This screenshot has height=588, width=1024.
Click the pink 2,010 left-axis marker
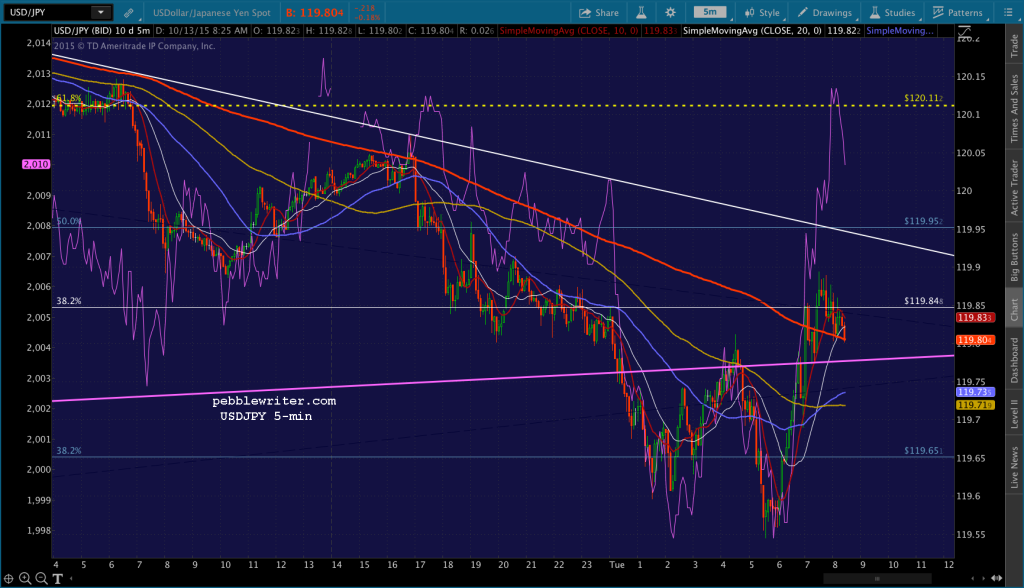pyautogui.click(x=36, y=164)
